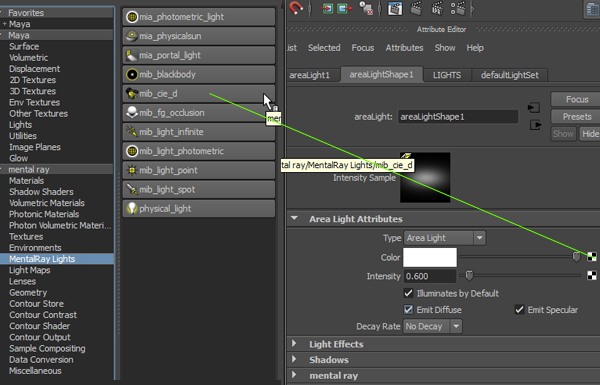Open the Help menu

[x=475, y=48]
